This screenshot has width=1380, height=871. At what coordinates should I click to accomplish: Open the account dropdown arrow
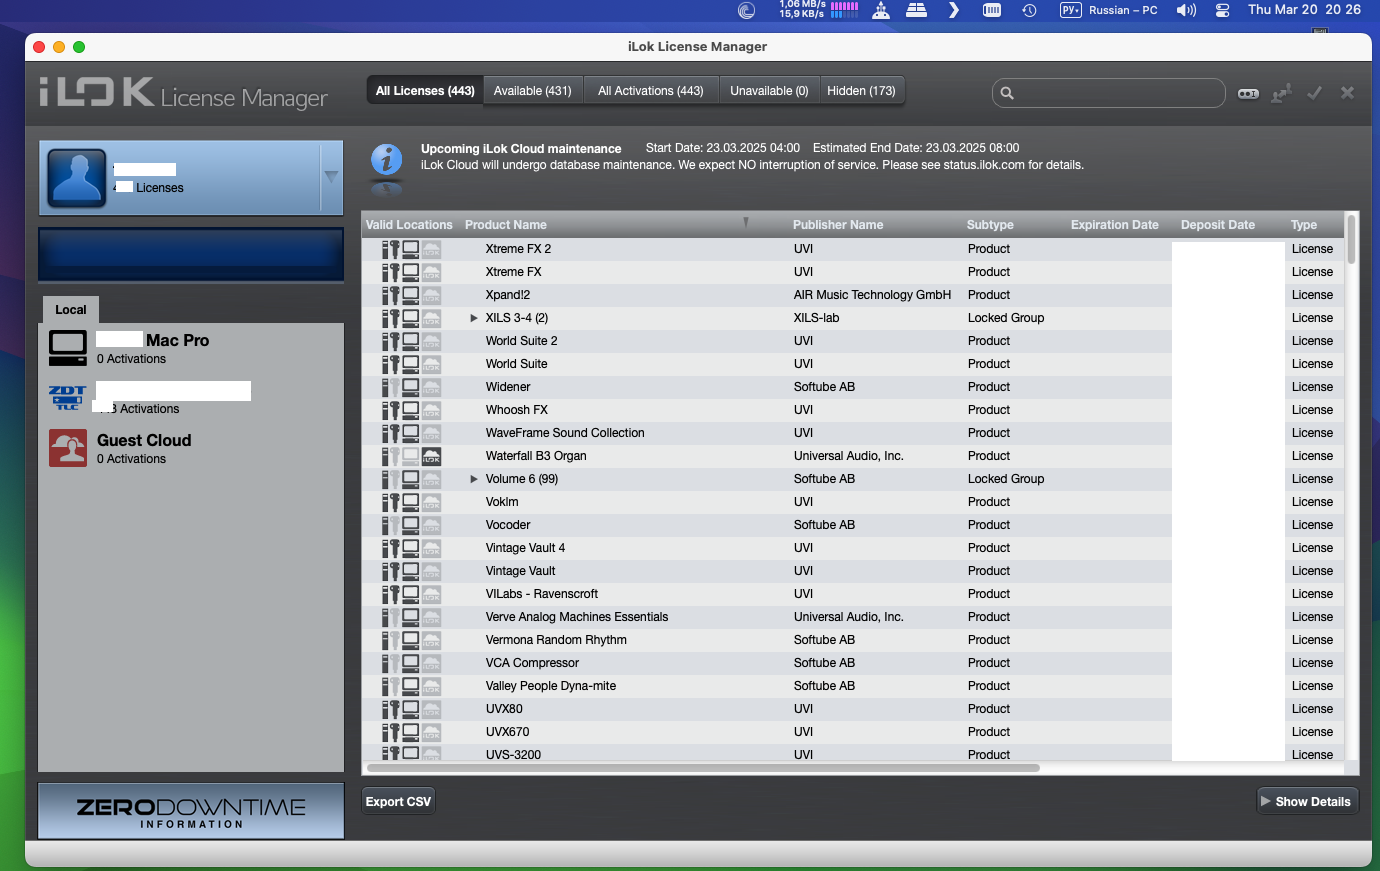click(x=331, y=177)
